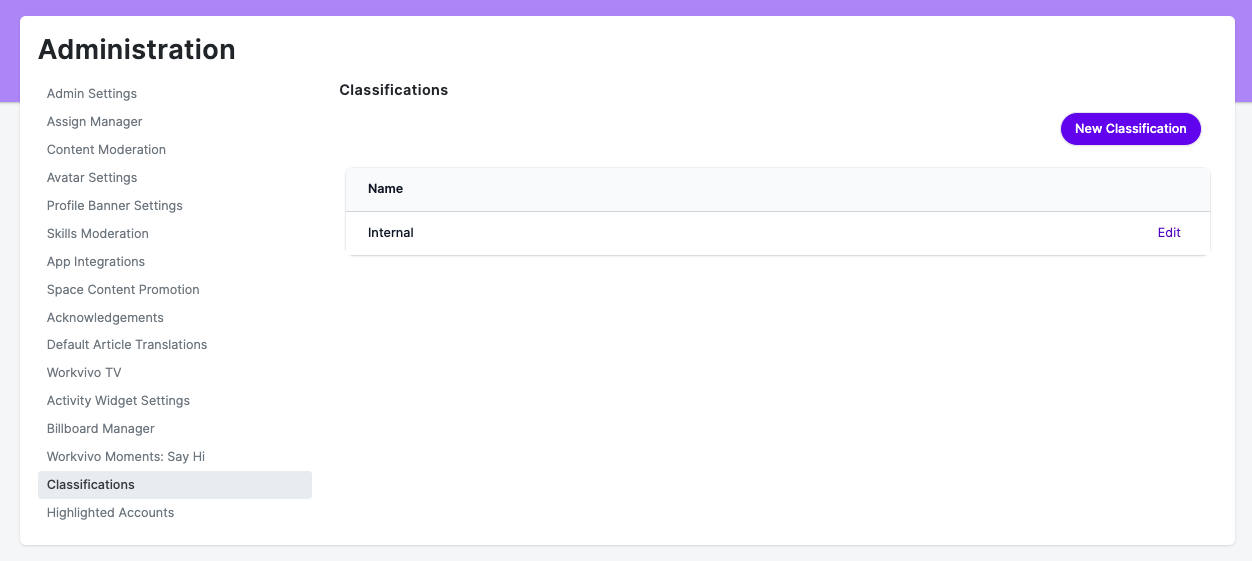Viewport: 1252px width, 561px height.
Task: Go to Assign Manager page
Action: [95, 122]
